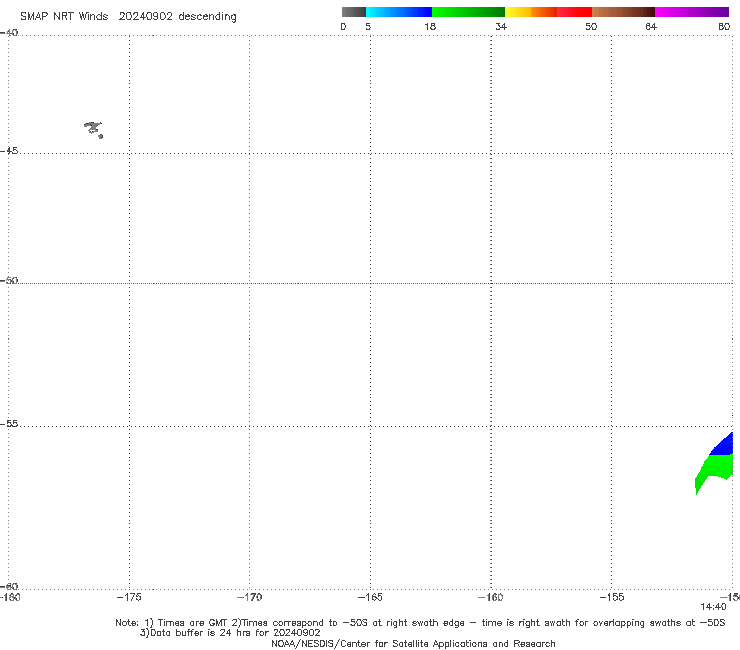Click the color bar label '50'

tap(591, 27)
